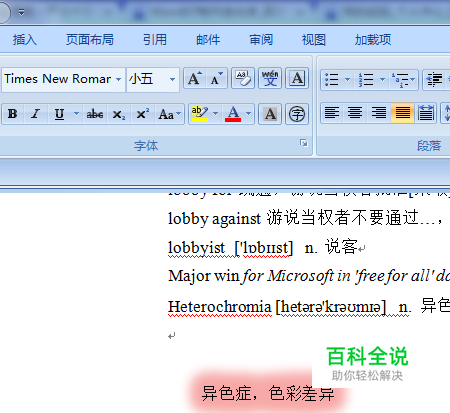Open the Numbering dropdown arrow

382,79
